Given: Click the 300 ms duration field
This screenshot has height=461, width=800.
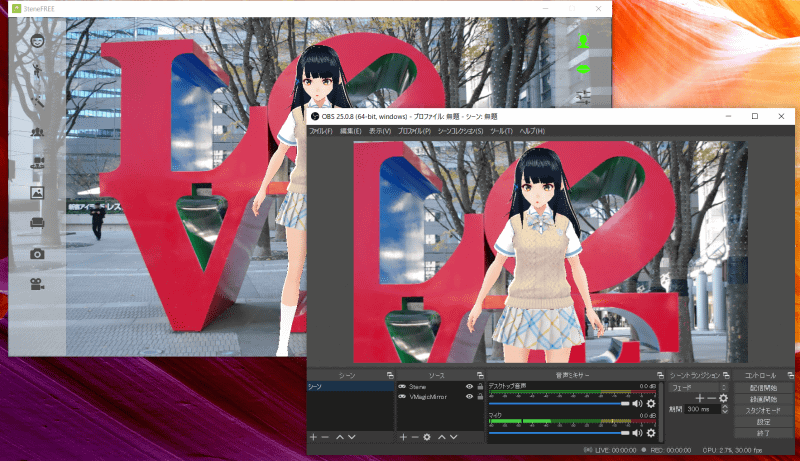Looking at the screenshot, I should [703, 409].
